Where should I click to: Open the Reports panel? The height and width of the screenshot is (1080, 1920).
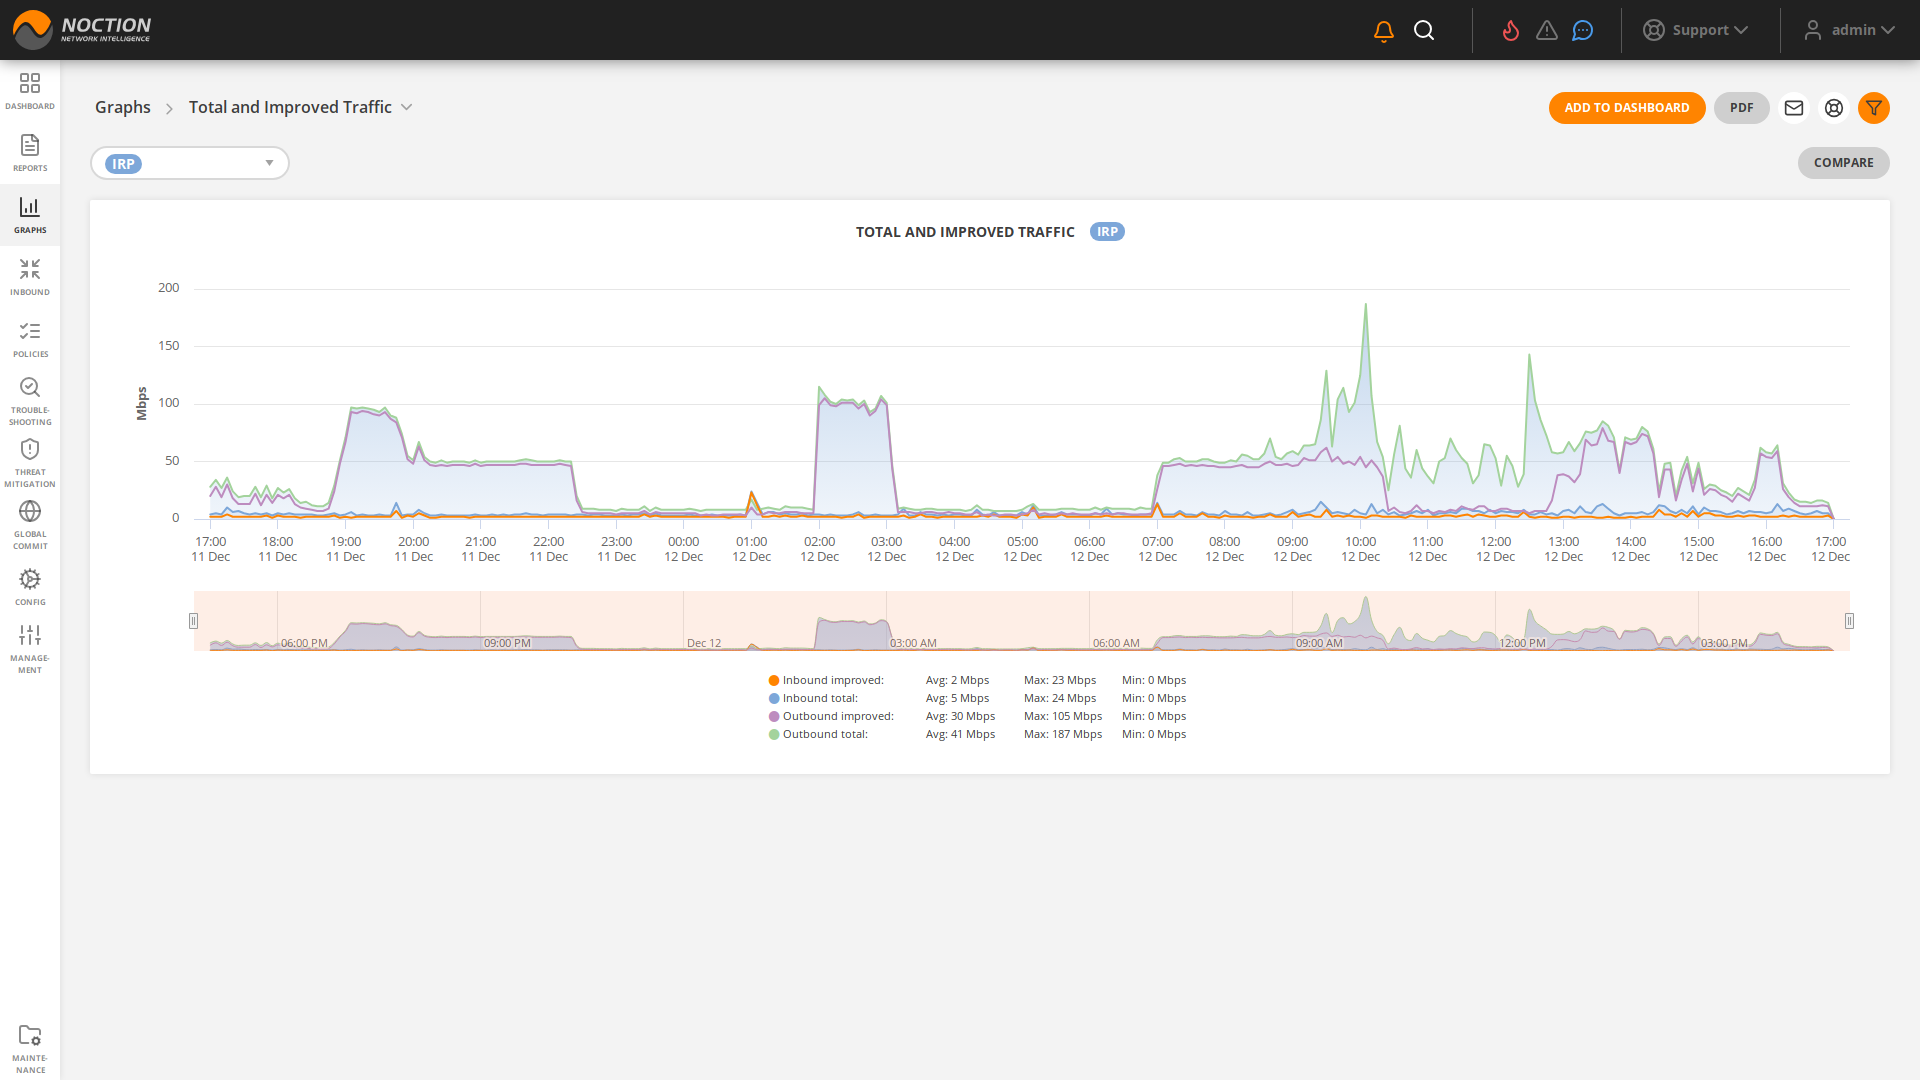coord(30,152)
